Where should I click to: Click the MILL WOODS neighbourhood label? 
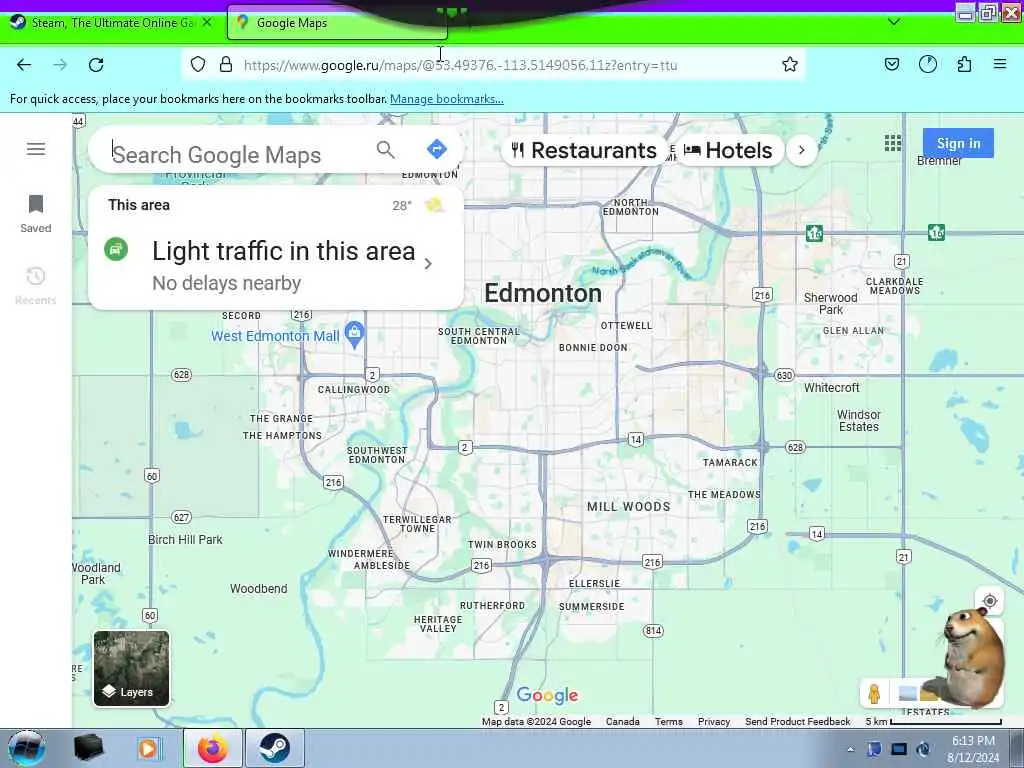pyautogui.click(x=628, y=507)
